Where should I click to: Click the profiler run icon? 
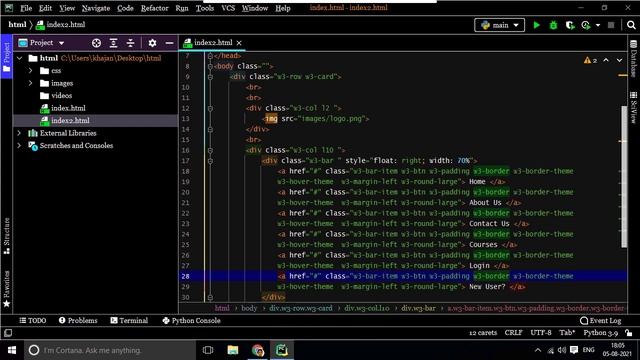[x=586, y=25]
